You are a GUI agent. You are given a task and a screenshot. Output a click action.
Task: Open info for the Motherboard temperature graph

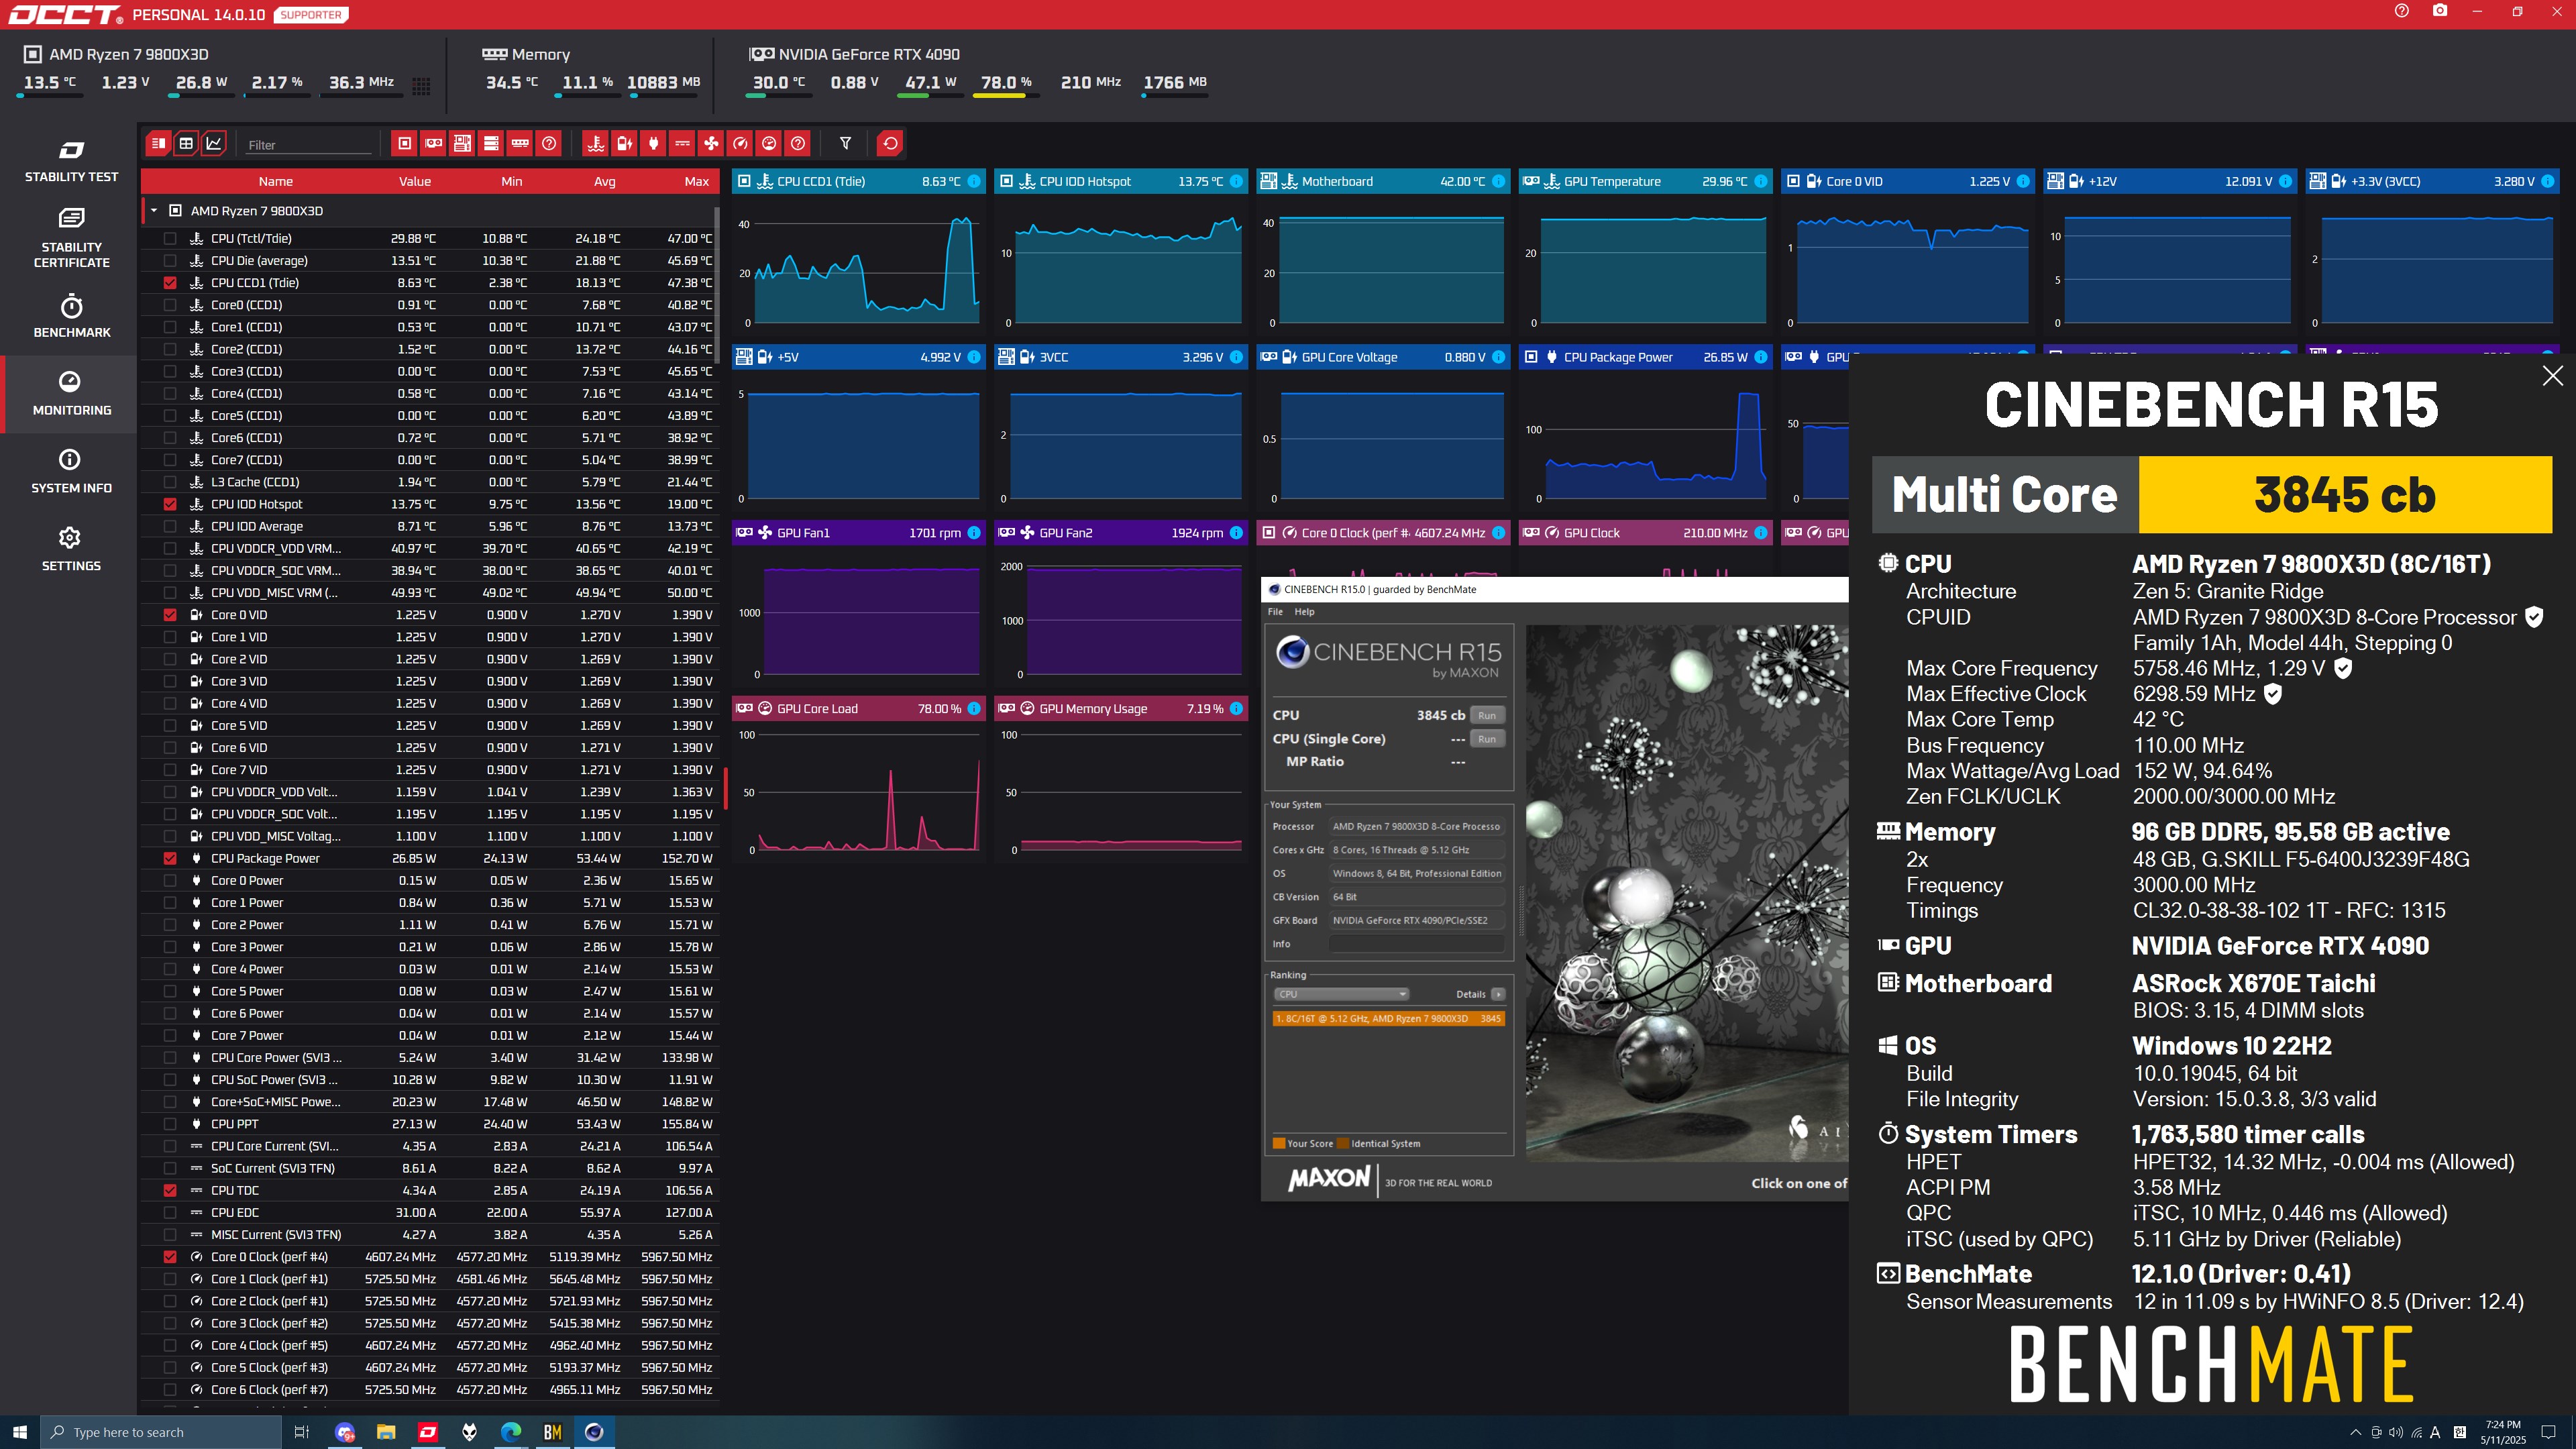(1498, 181)
